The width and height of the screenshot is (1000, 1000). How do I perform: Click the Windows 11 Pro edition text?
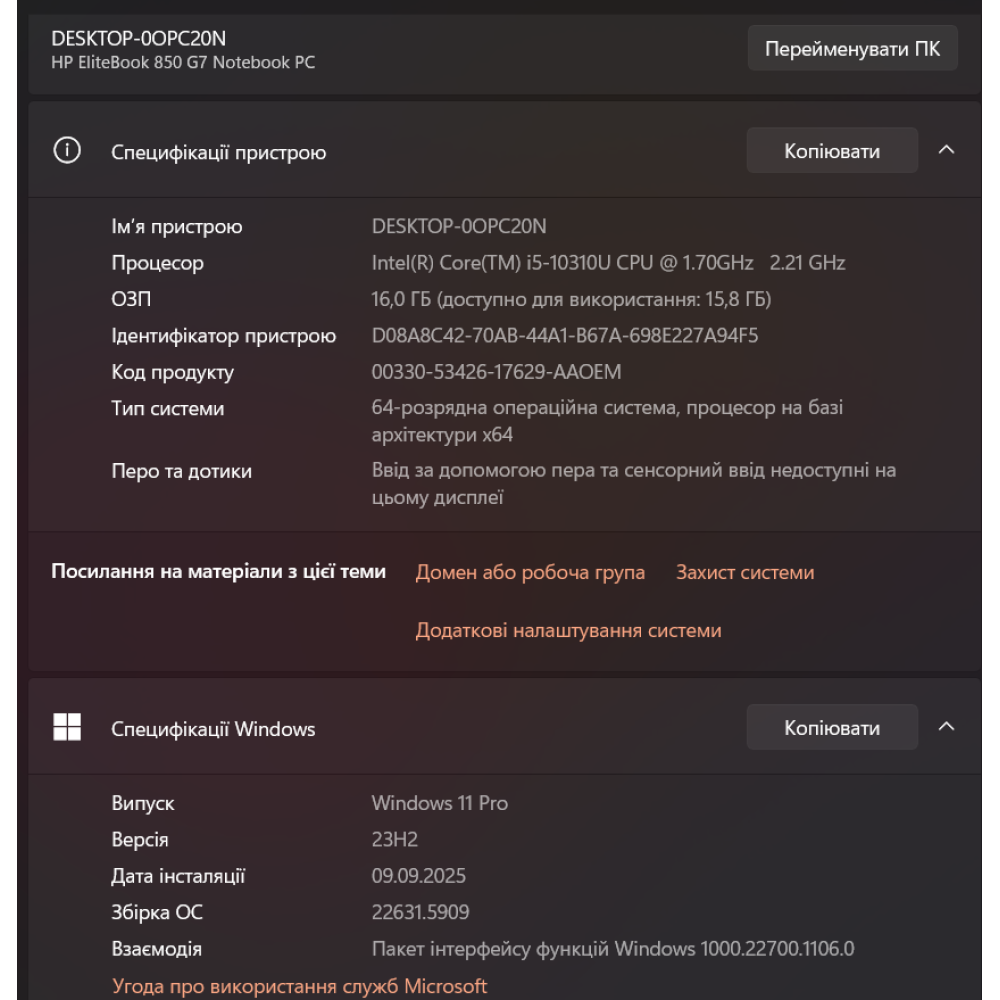(x=439, y=803)
